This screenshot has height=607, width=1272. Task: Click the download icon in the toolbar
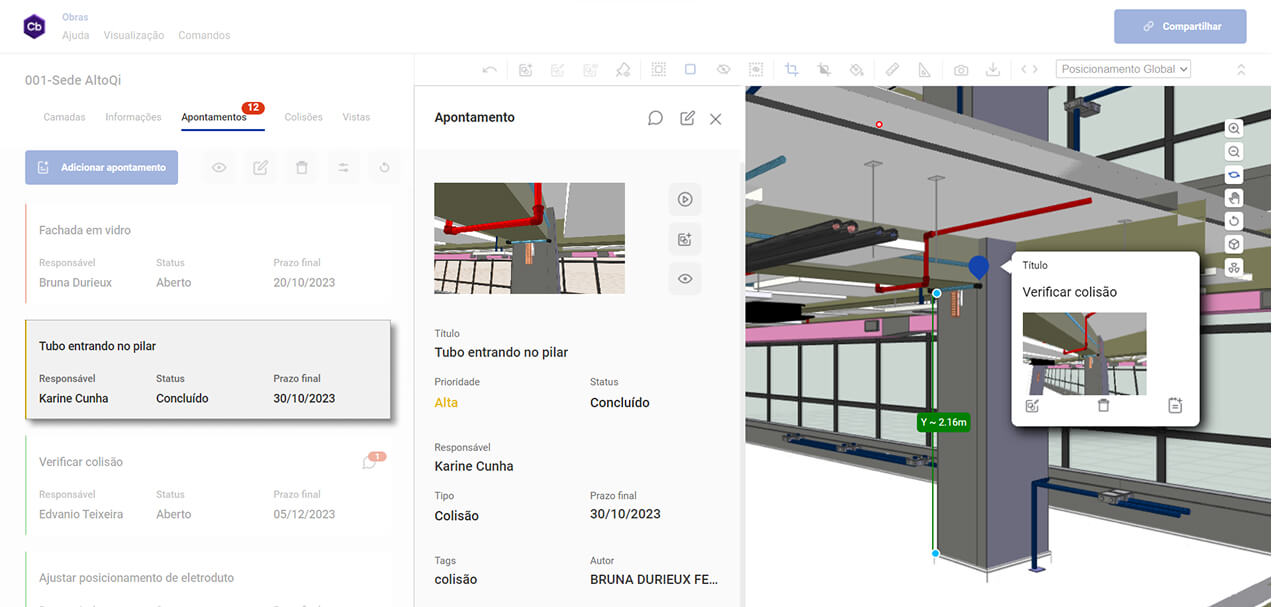coord(993,70)
